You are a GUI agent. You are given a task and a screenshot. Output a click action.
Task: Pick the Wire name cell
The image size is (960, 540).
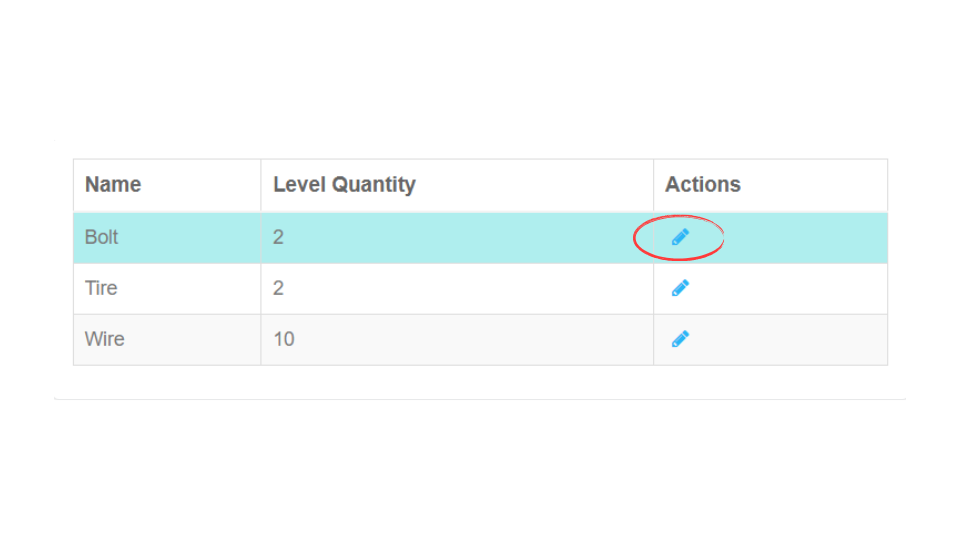(105, 339)
